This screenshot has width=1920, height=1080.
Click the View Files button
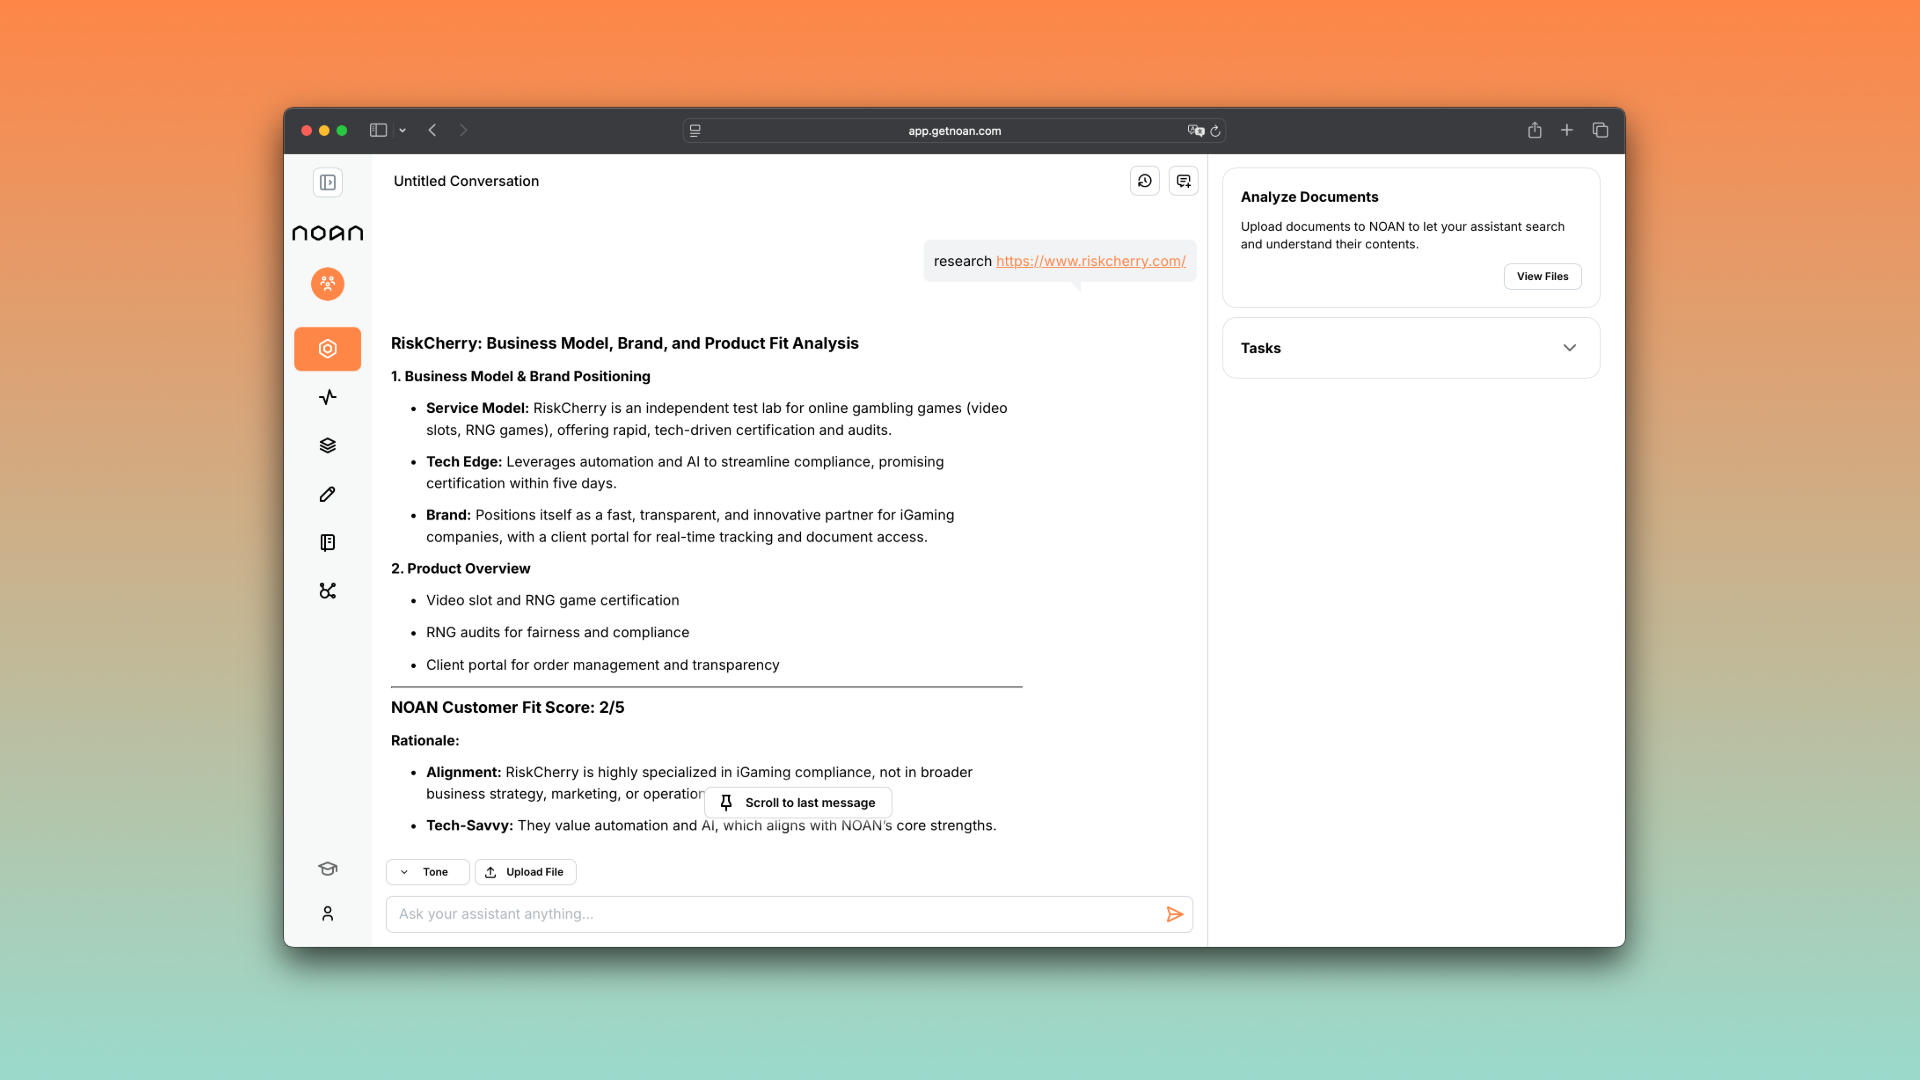coord(1542,277)
